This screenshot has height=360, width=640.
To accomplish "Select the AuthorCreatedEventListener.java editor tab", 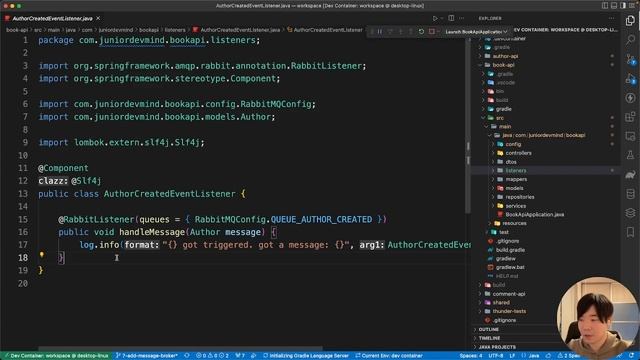I will point(52,18).
